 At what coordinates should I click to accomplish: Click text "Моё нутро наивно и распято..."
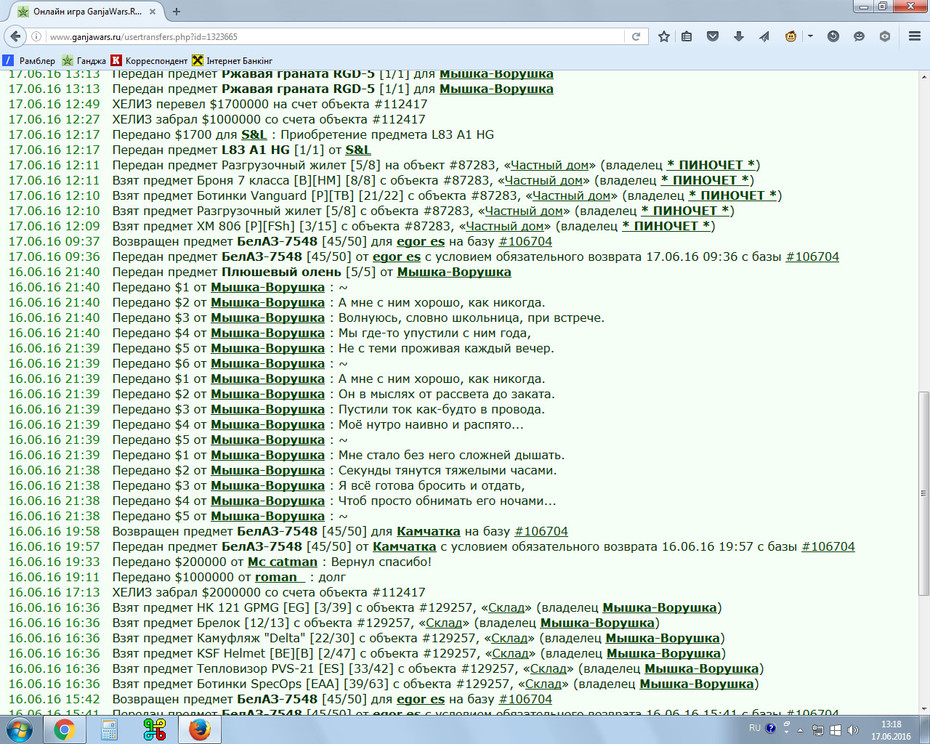(431, 425)
